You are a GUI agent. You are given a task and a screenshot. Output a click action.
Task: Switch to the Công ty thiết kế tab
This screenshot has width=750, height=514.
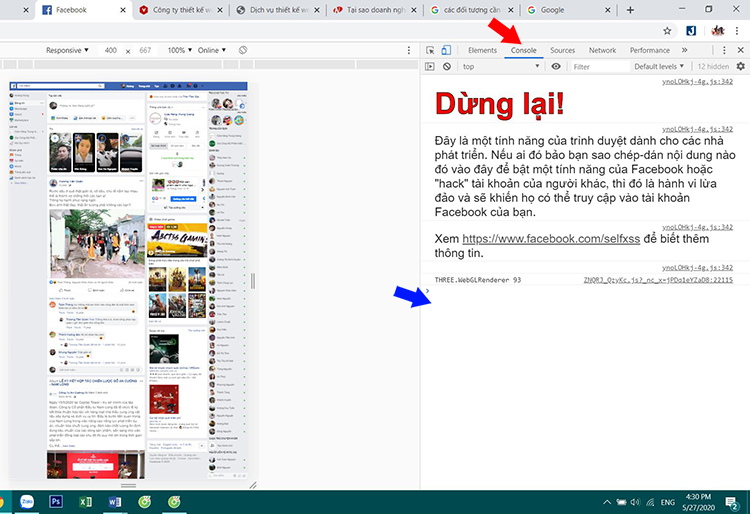coord(182,10)
